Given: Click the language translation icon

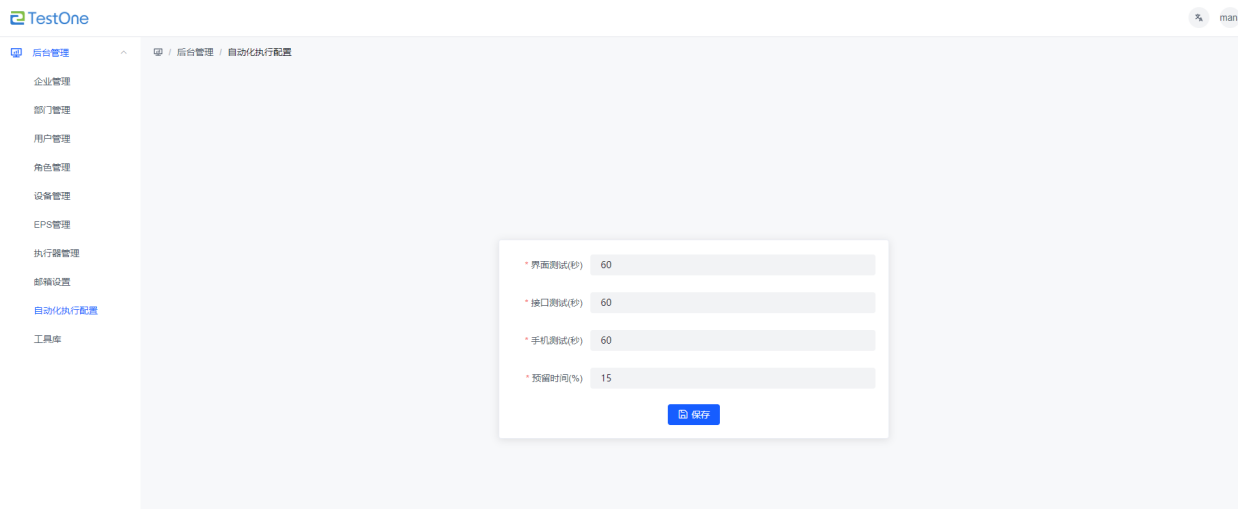Looking at the screenshot, I should (1198, 18).
